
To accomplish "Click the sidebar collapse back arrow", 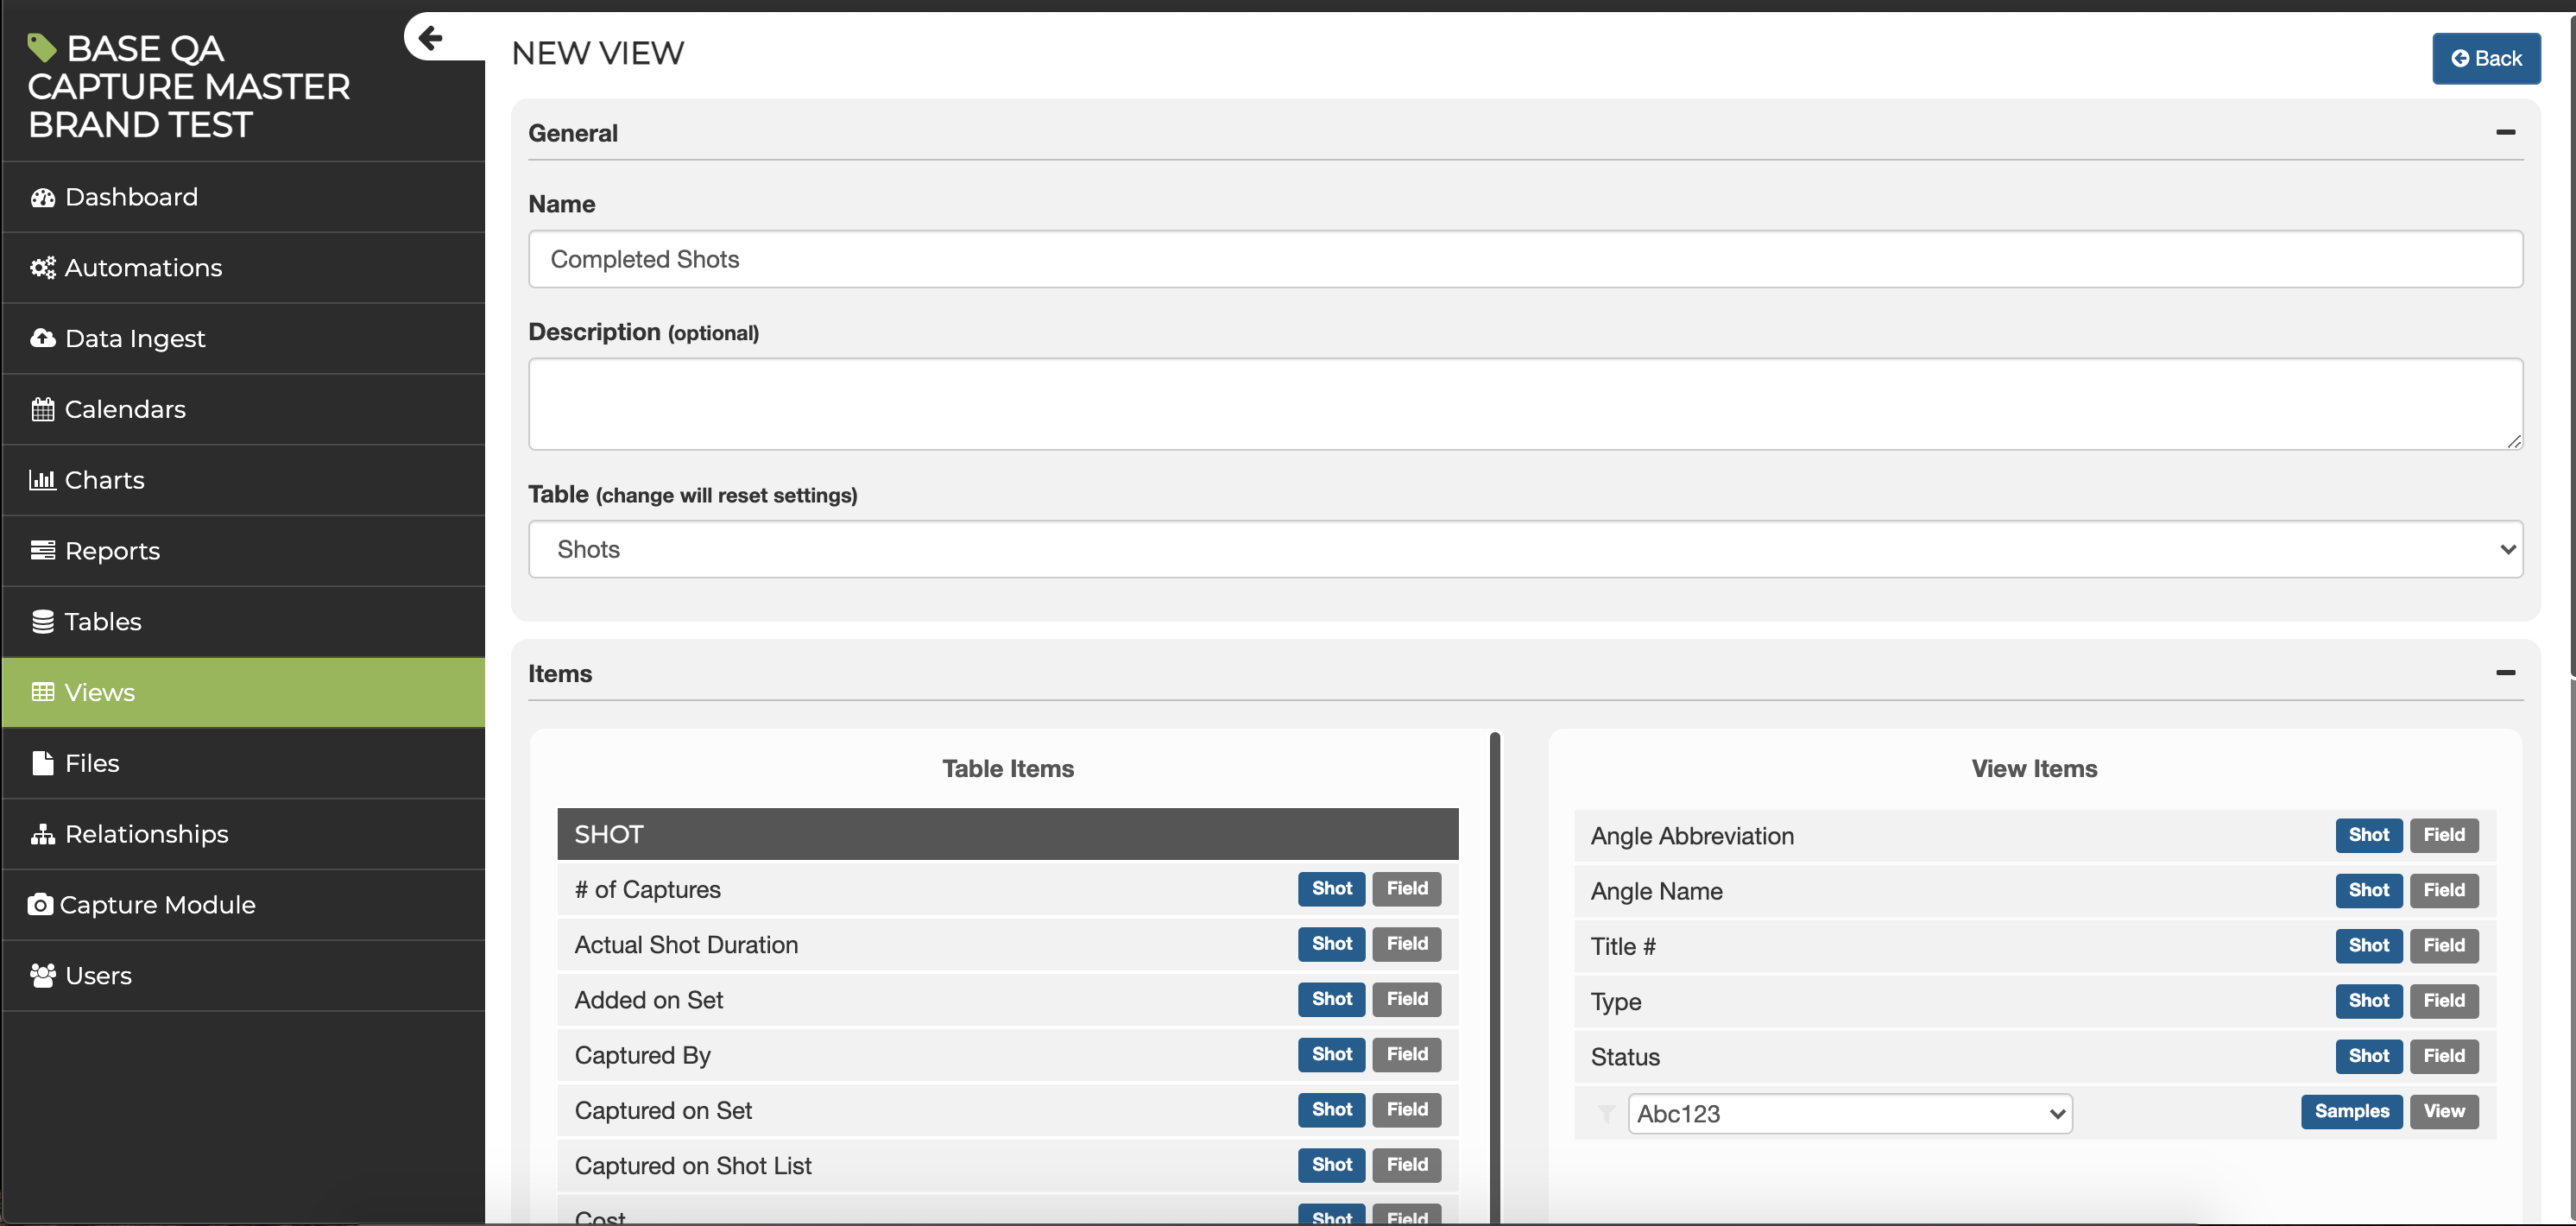I will click(431, 38).
